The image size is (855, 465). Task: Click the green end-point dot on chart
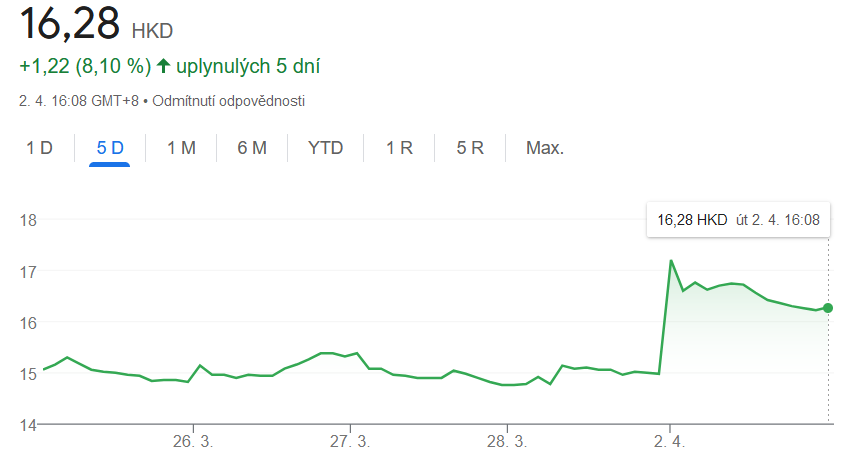point(828,307)
